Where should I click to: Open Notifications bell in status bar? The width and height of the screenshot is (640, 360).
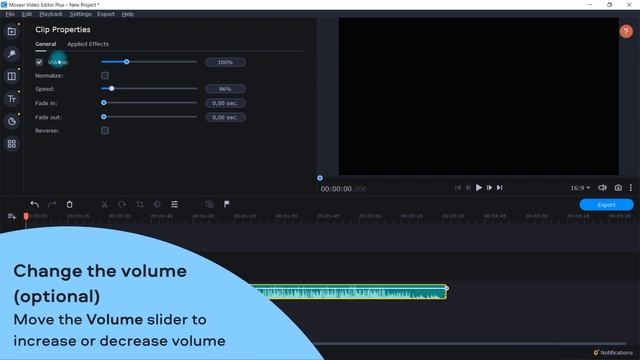point(613,352)
